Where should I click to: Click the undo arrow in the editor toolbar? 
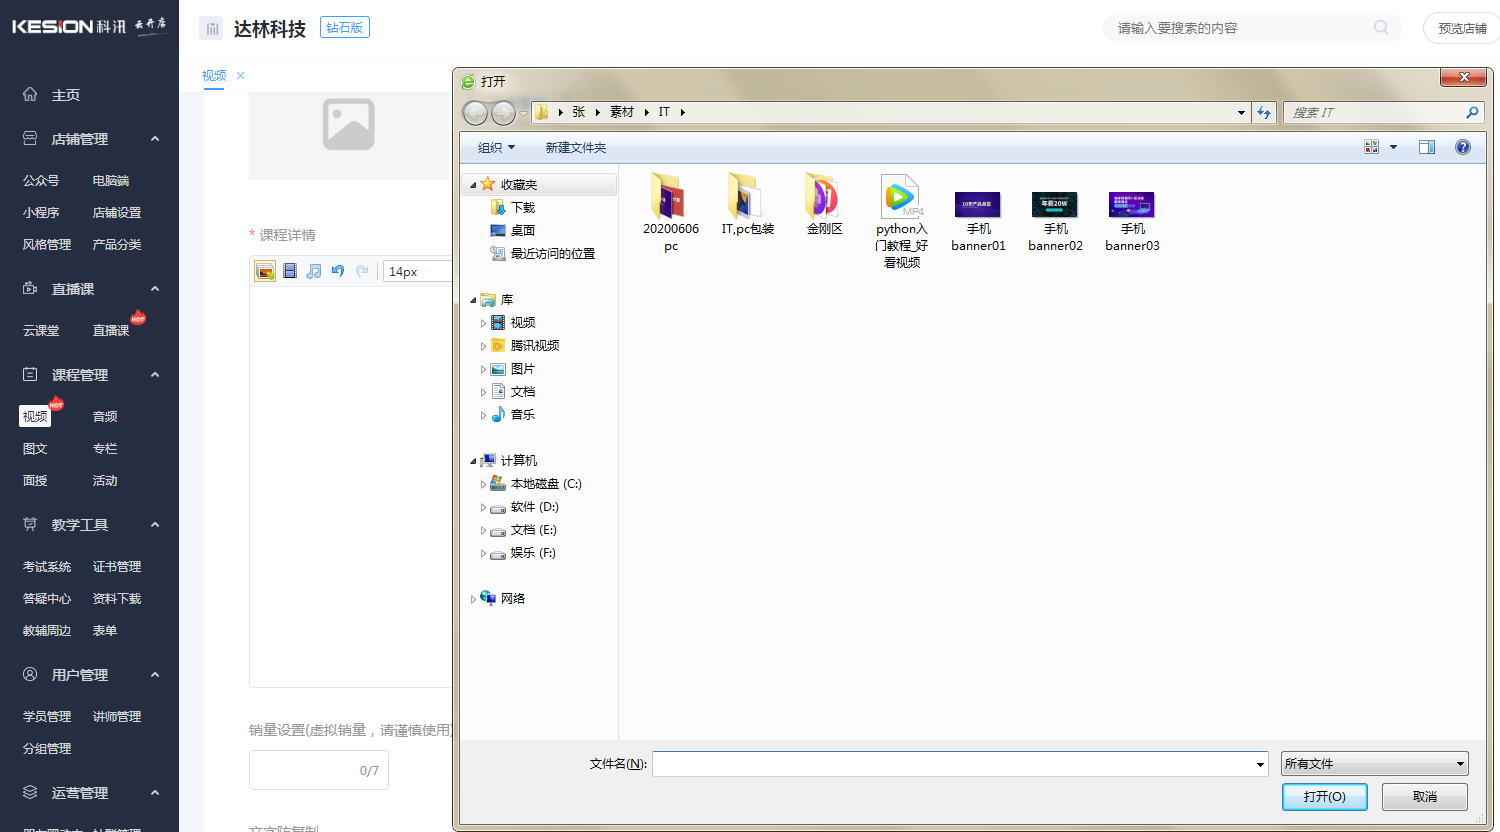(x=338, y=271)
